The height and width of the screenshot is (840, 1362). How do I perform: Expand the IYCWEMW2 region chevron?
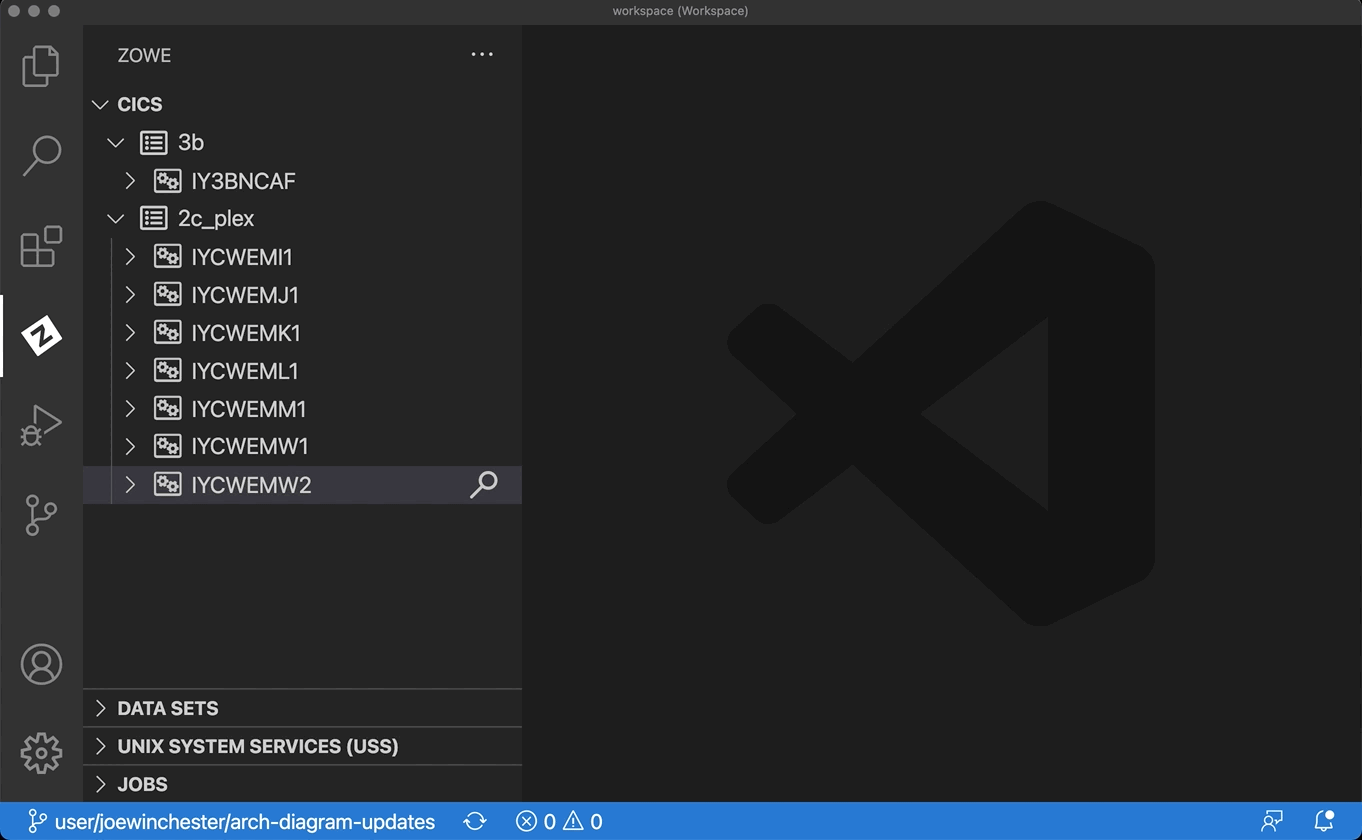click(130, 484)
